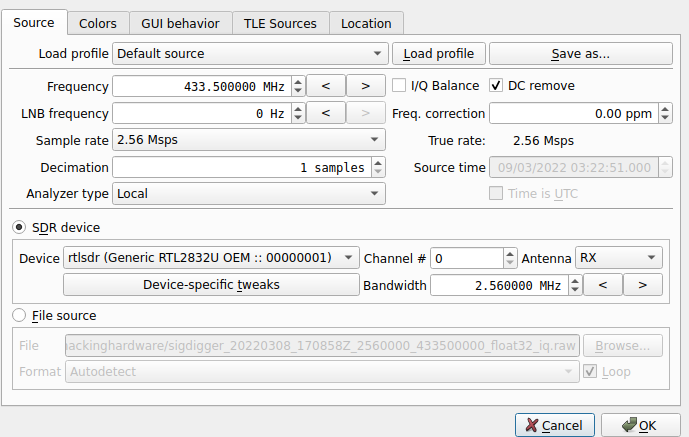Enable the I/Q Balance checkbox
Image resolution: width=689 pixels, height=437 pixels.
click(400, 86)
